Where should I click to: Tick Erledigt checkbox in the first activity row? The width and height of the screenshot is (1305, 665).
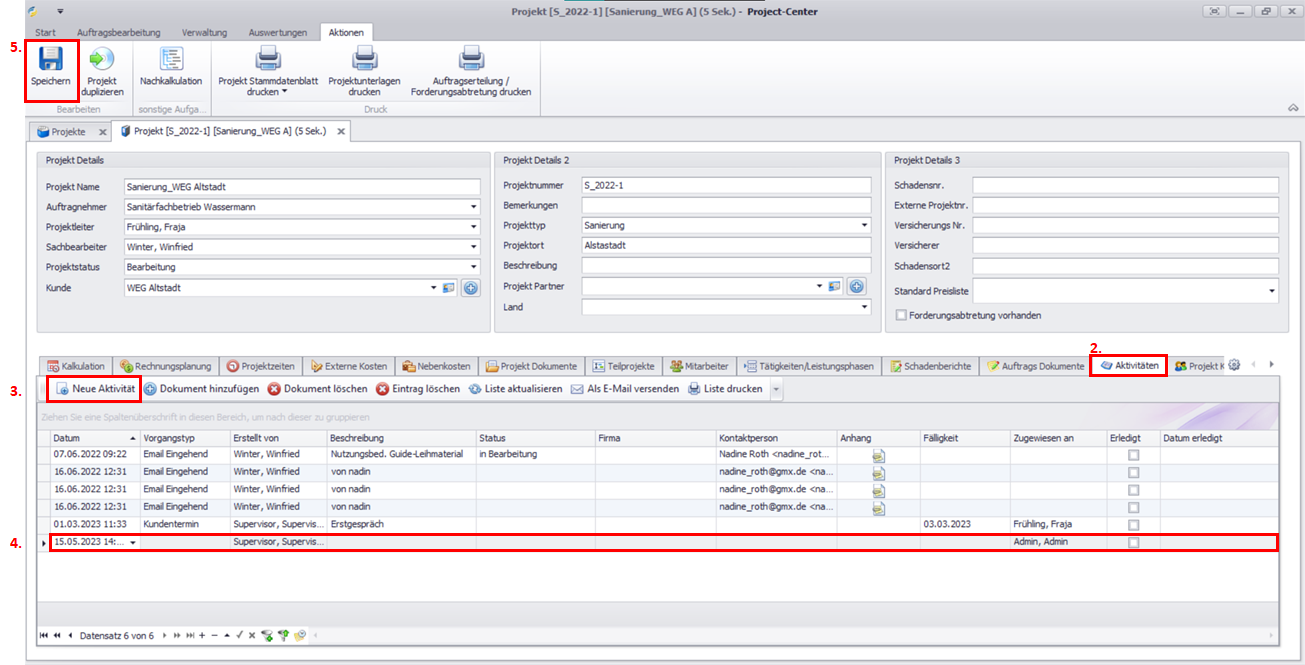(1133, 455)
